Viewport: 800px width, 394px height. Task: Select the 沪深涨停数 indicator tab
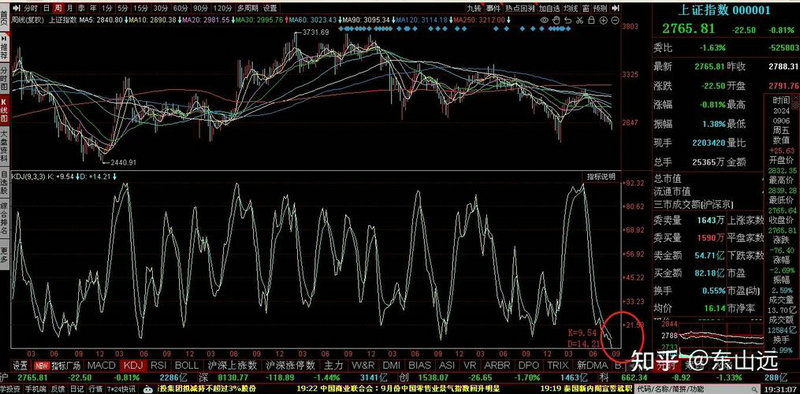pos(290,365)
